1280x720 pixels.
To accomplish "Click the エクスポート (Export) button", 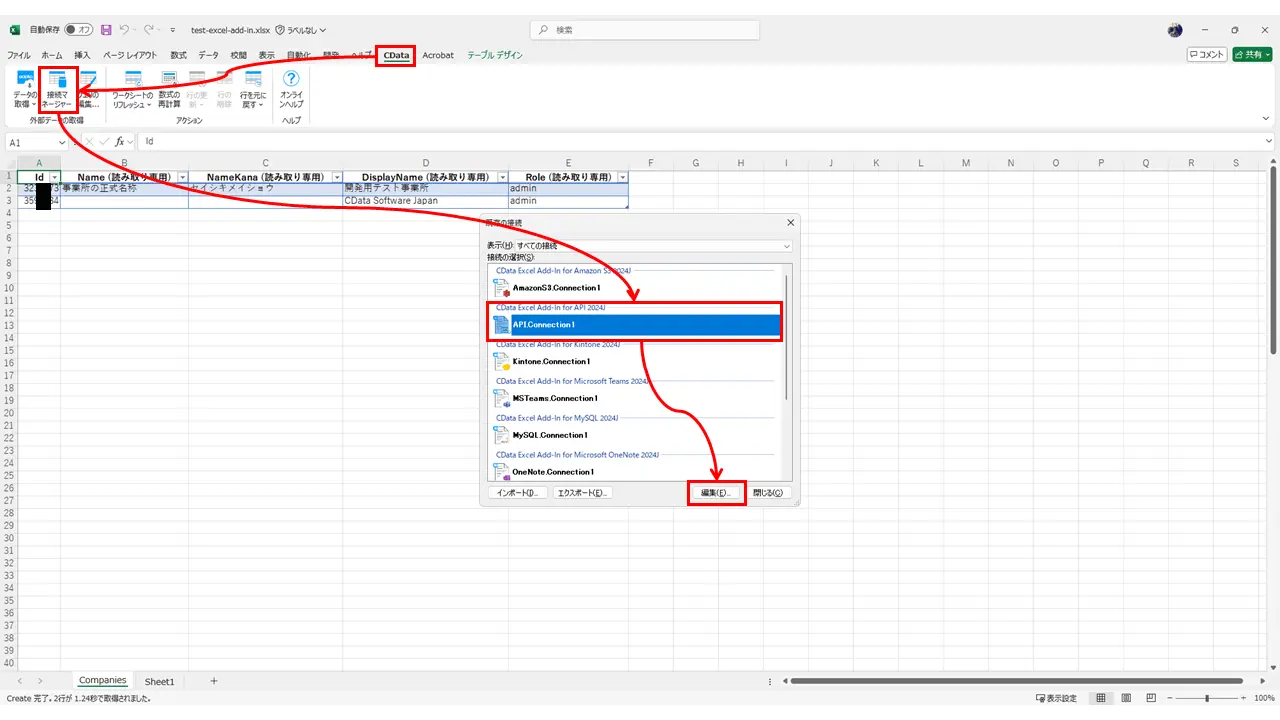I will (x=583, y=493).
